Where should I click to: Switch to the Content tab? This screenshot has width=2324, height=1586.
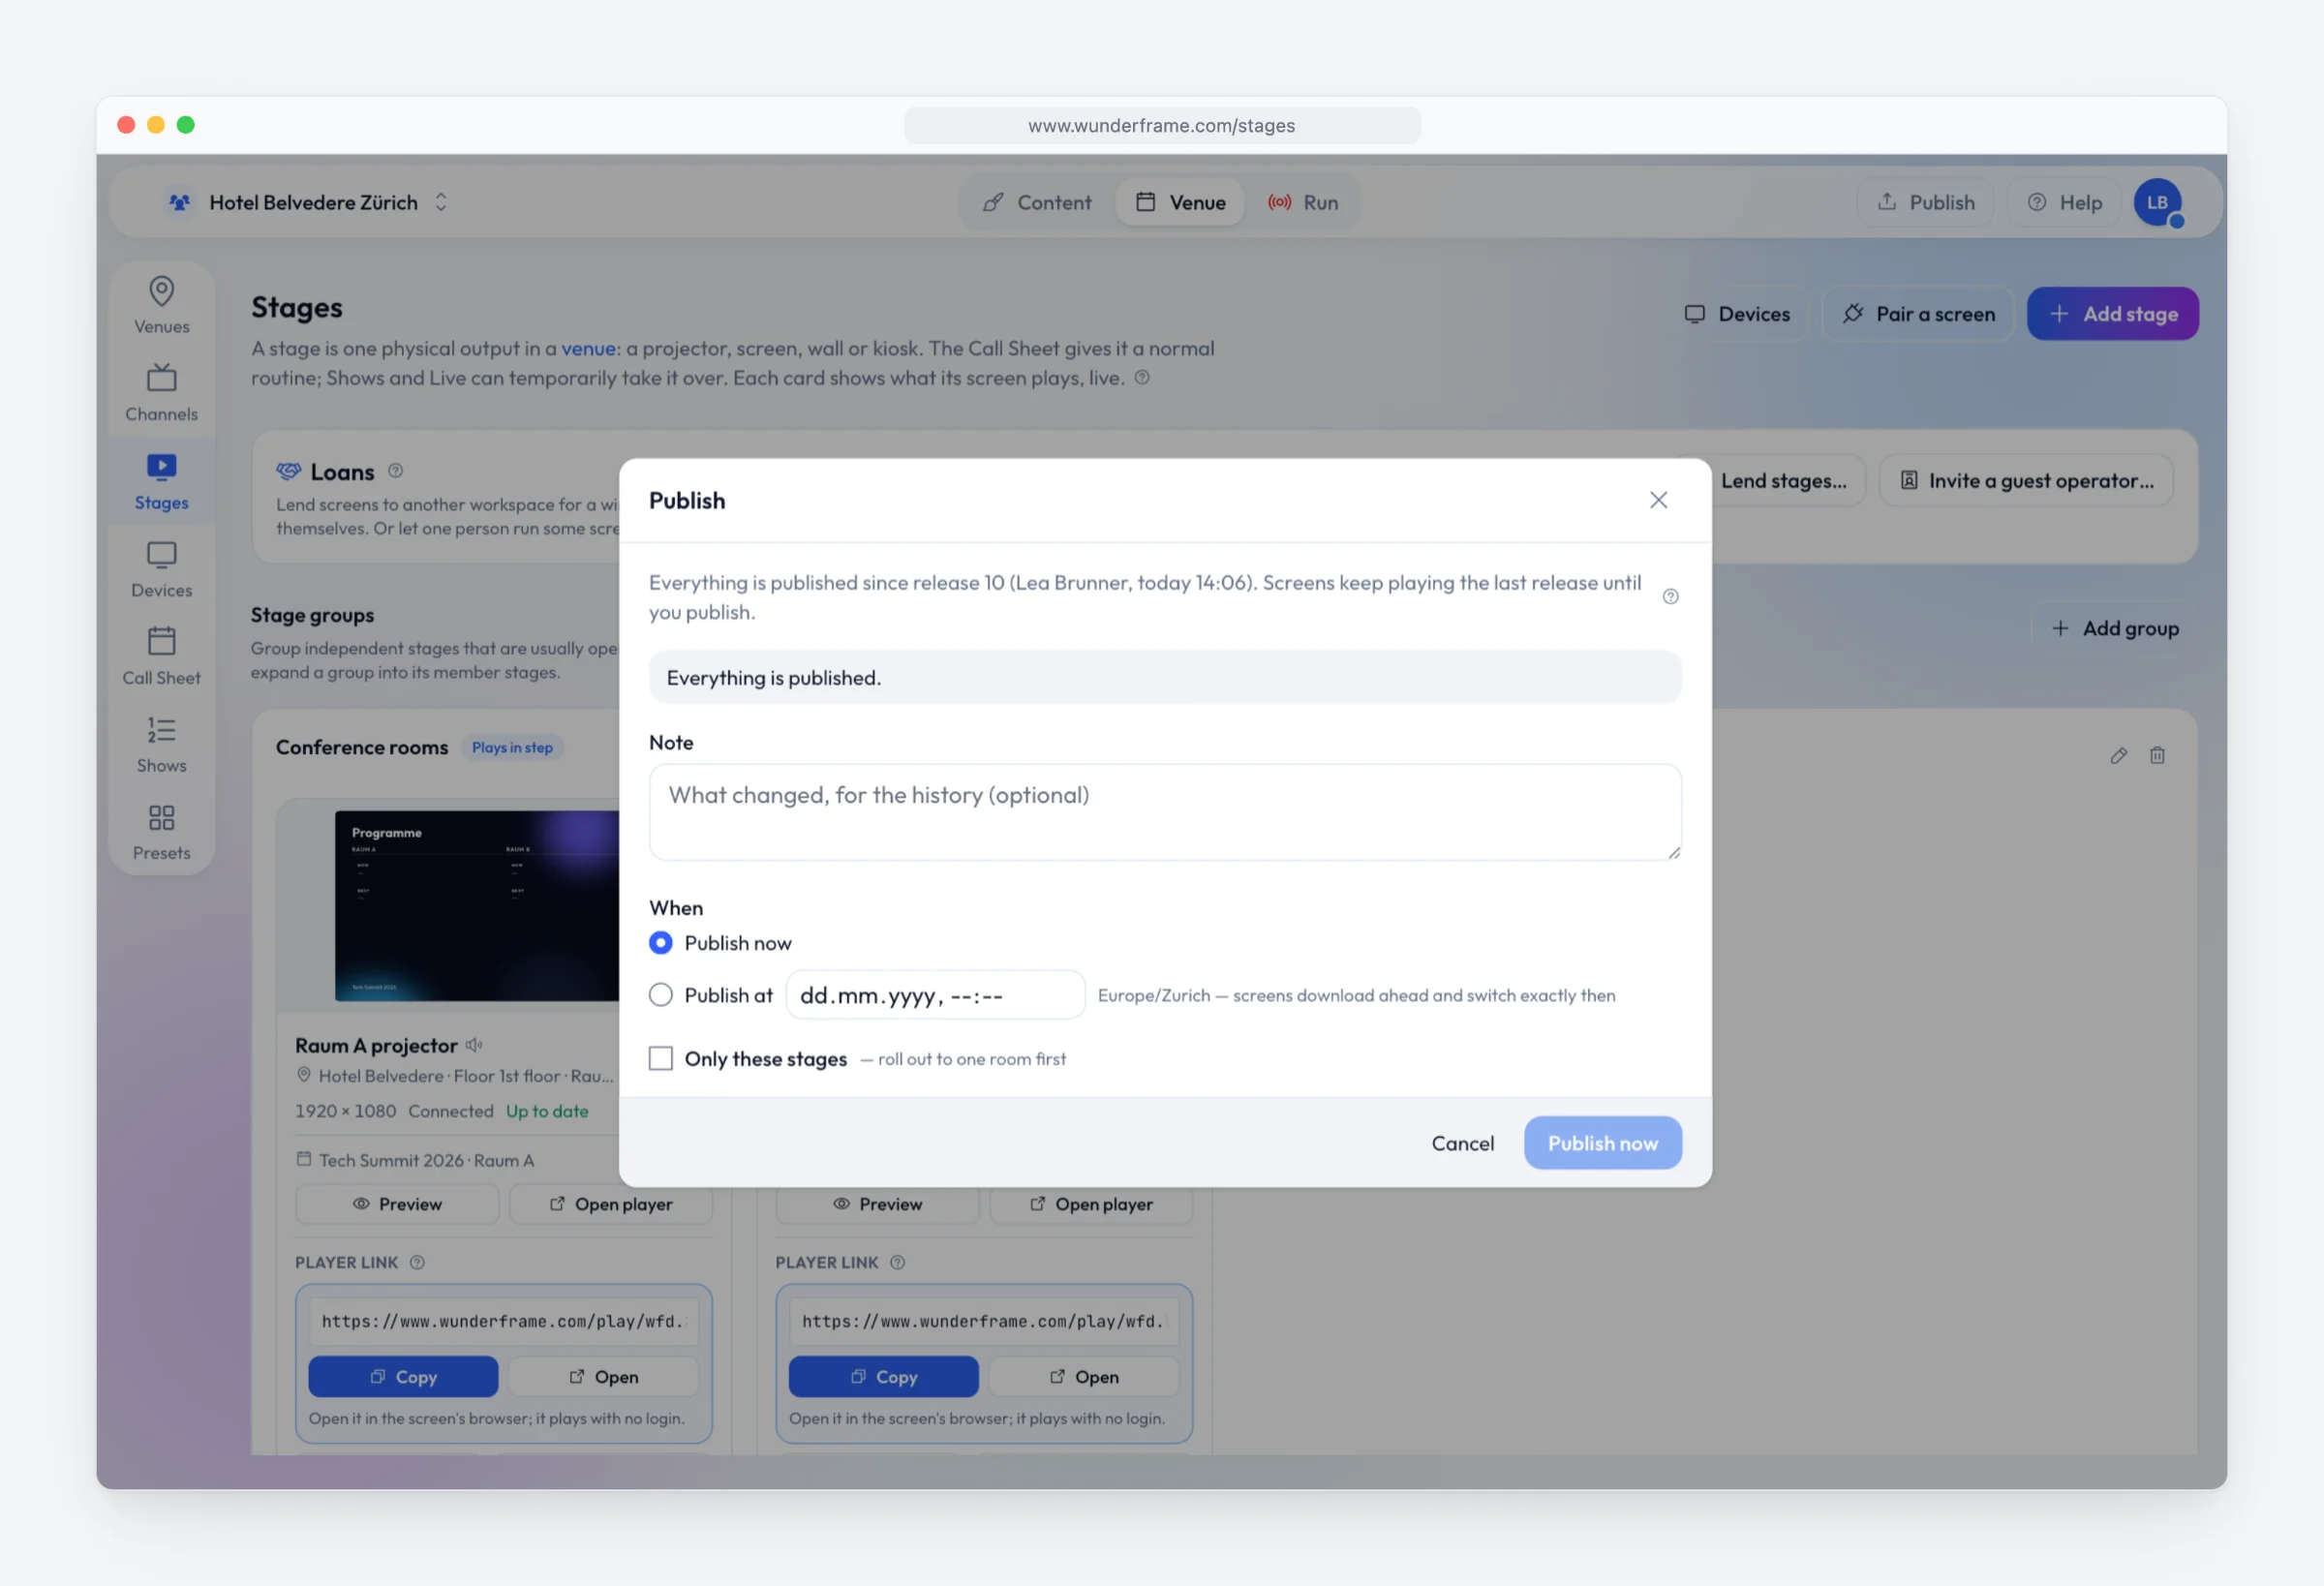coord(1037,202)
